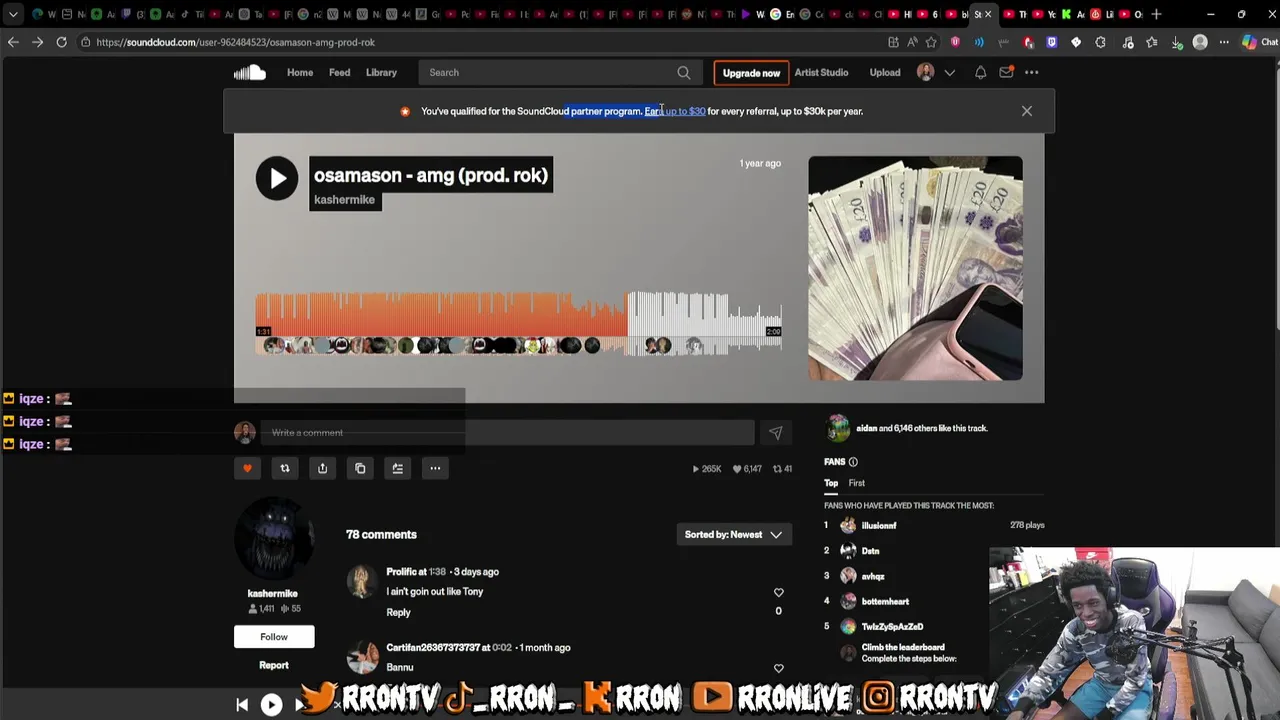This screenshot has height=720, width=1280.
Task: Open the messages envelope icon
Action: 1006,72
